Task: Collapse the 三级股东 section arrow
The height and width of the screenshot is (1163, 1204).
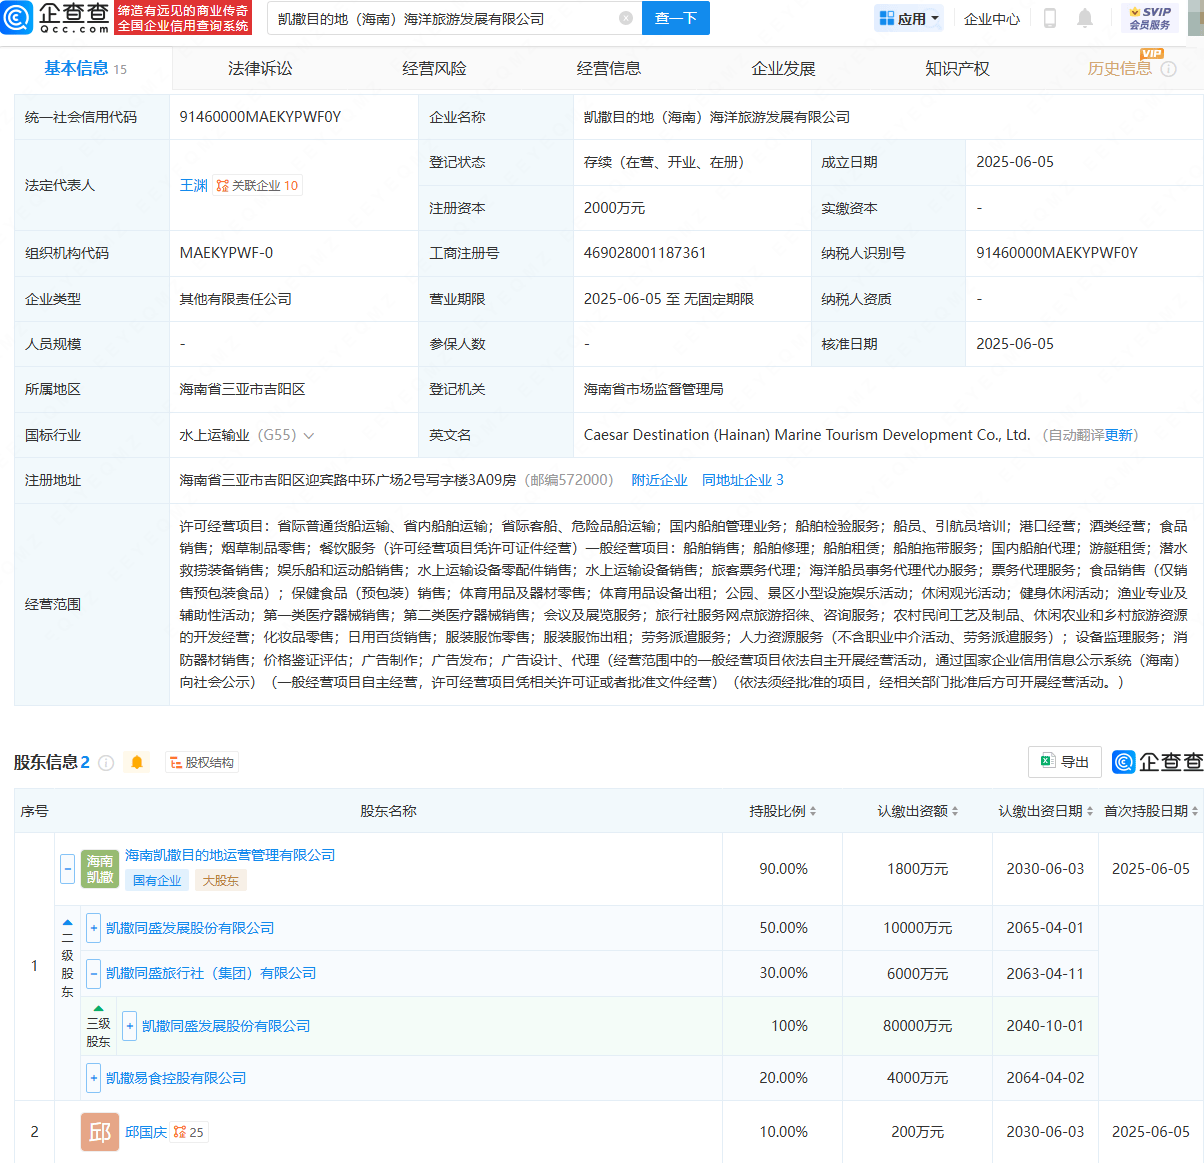Action: pyautogui.click(x=98, y=1009)
